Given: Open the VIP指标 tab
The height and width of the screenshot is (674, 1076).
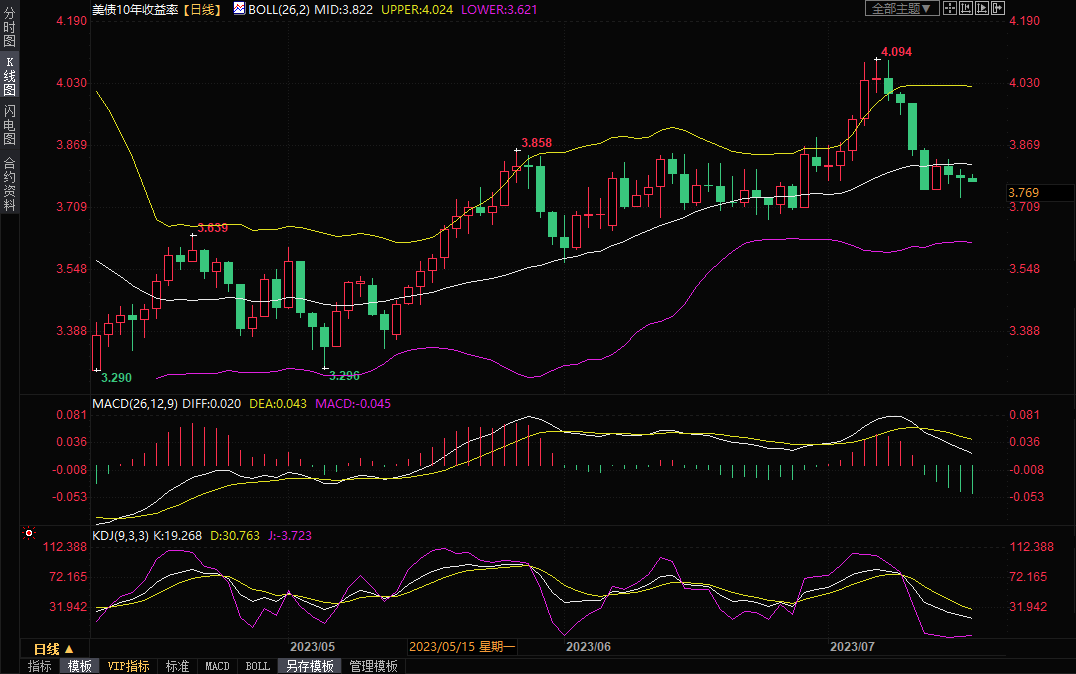Looking at the screenshot, I should [x=128, y=666].
